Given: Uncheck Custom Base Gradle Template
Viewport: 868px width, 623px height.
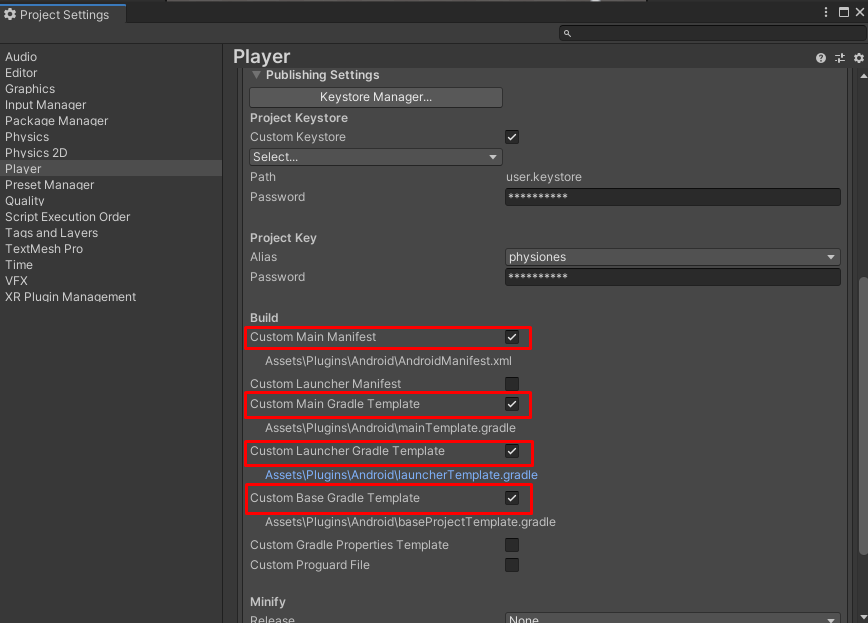Looking at the screenshot, I should click(x=512, y=498).
